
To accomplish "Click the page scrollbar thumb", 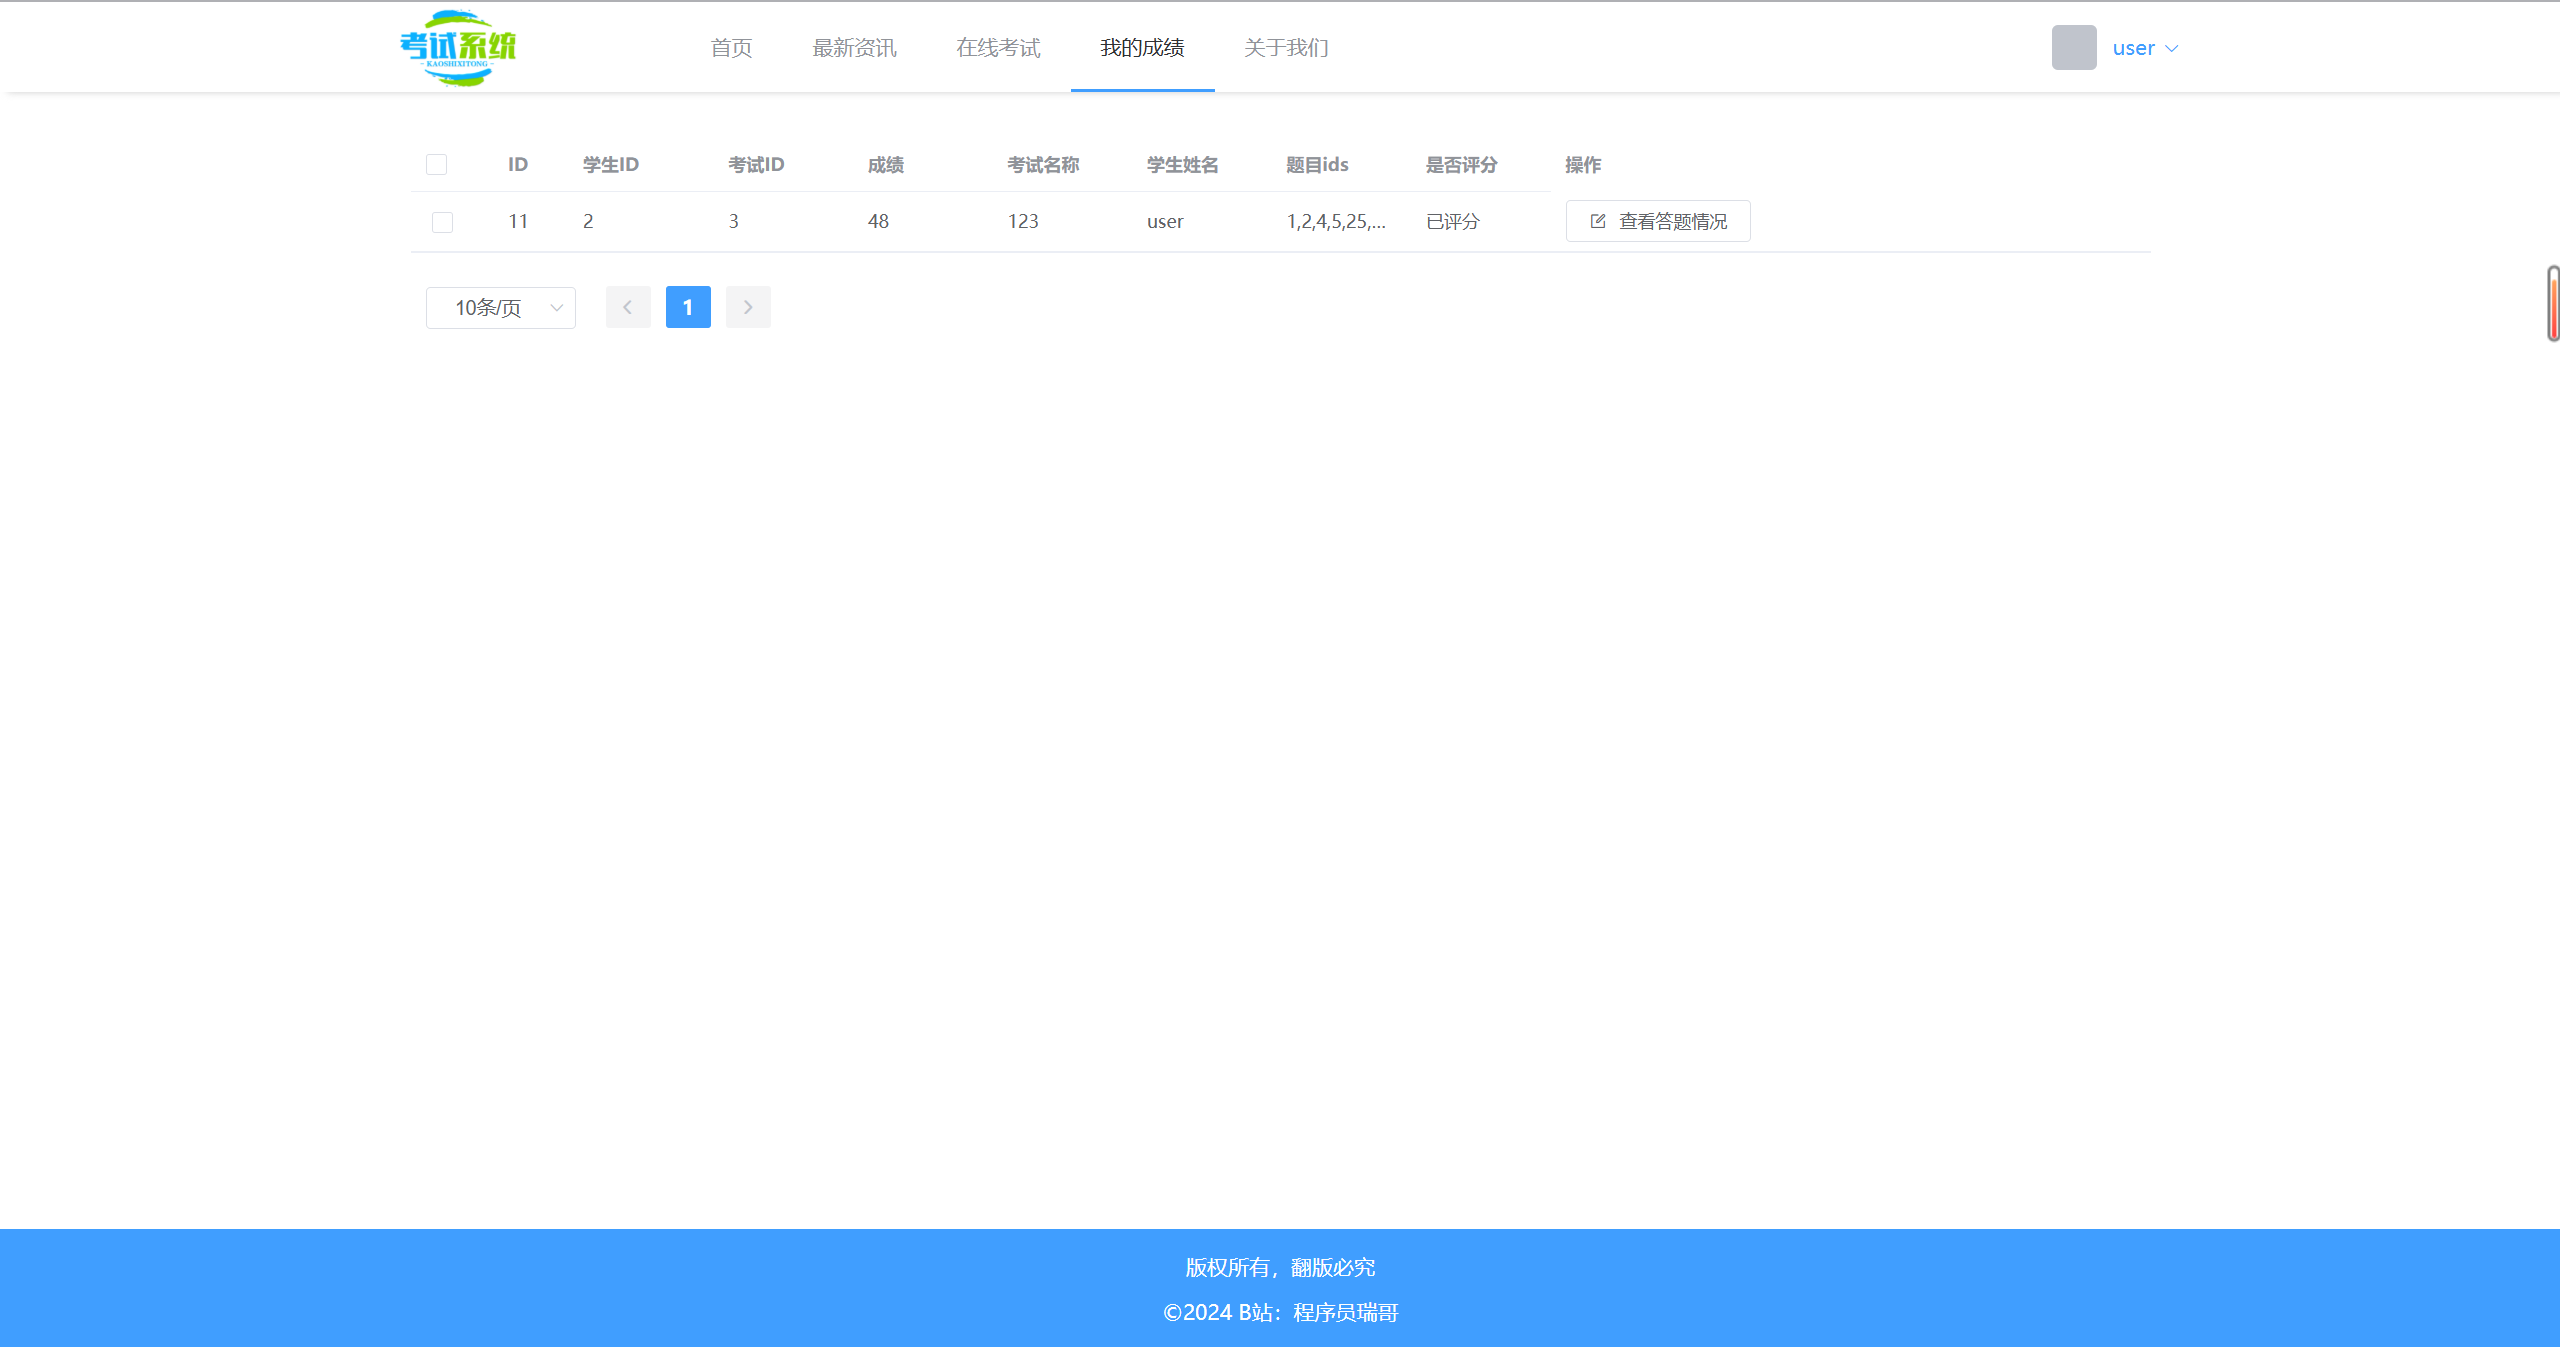I will point(2553,303).
